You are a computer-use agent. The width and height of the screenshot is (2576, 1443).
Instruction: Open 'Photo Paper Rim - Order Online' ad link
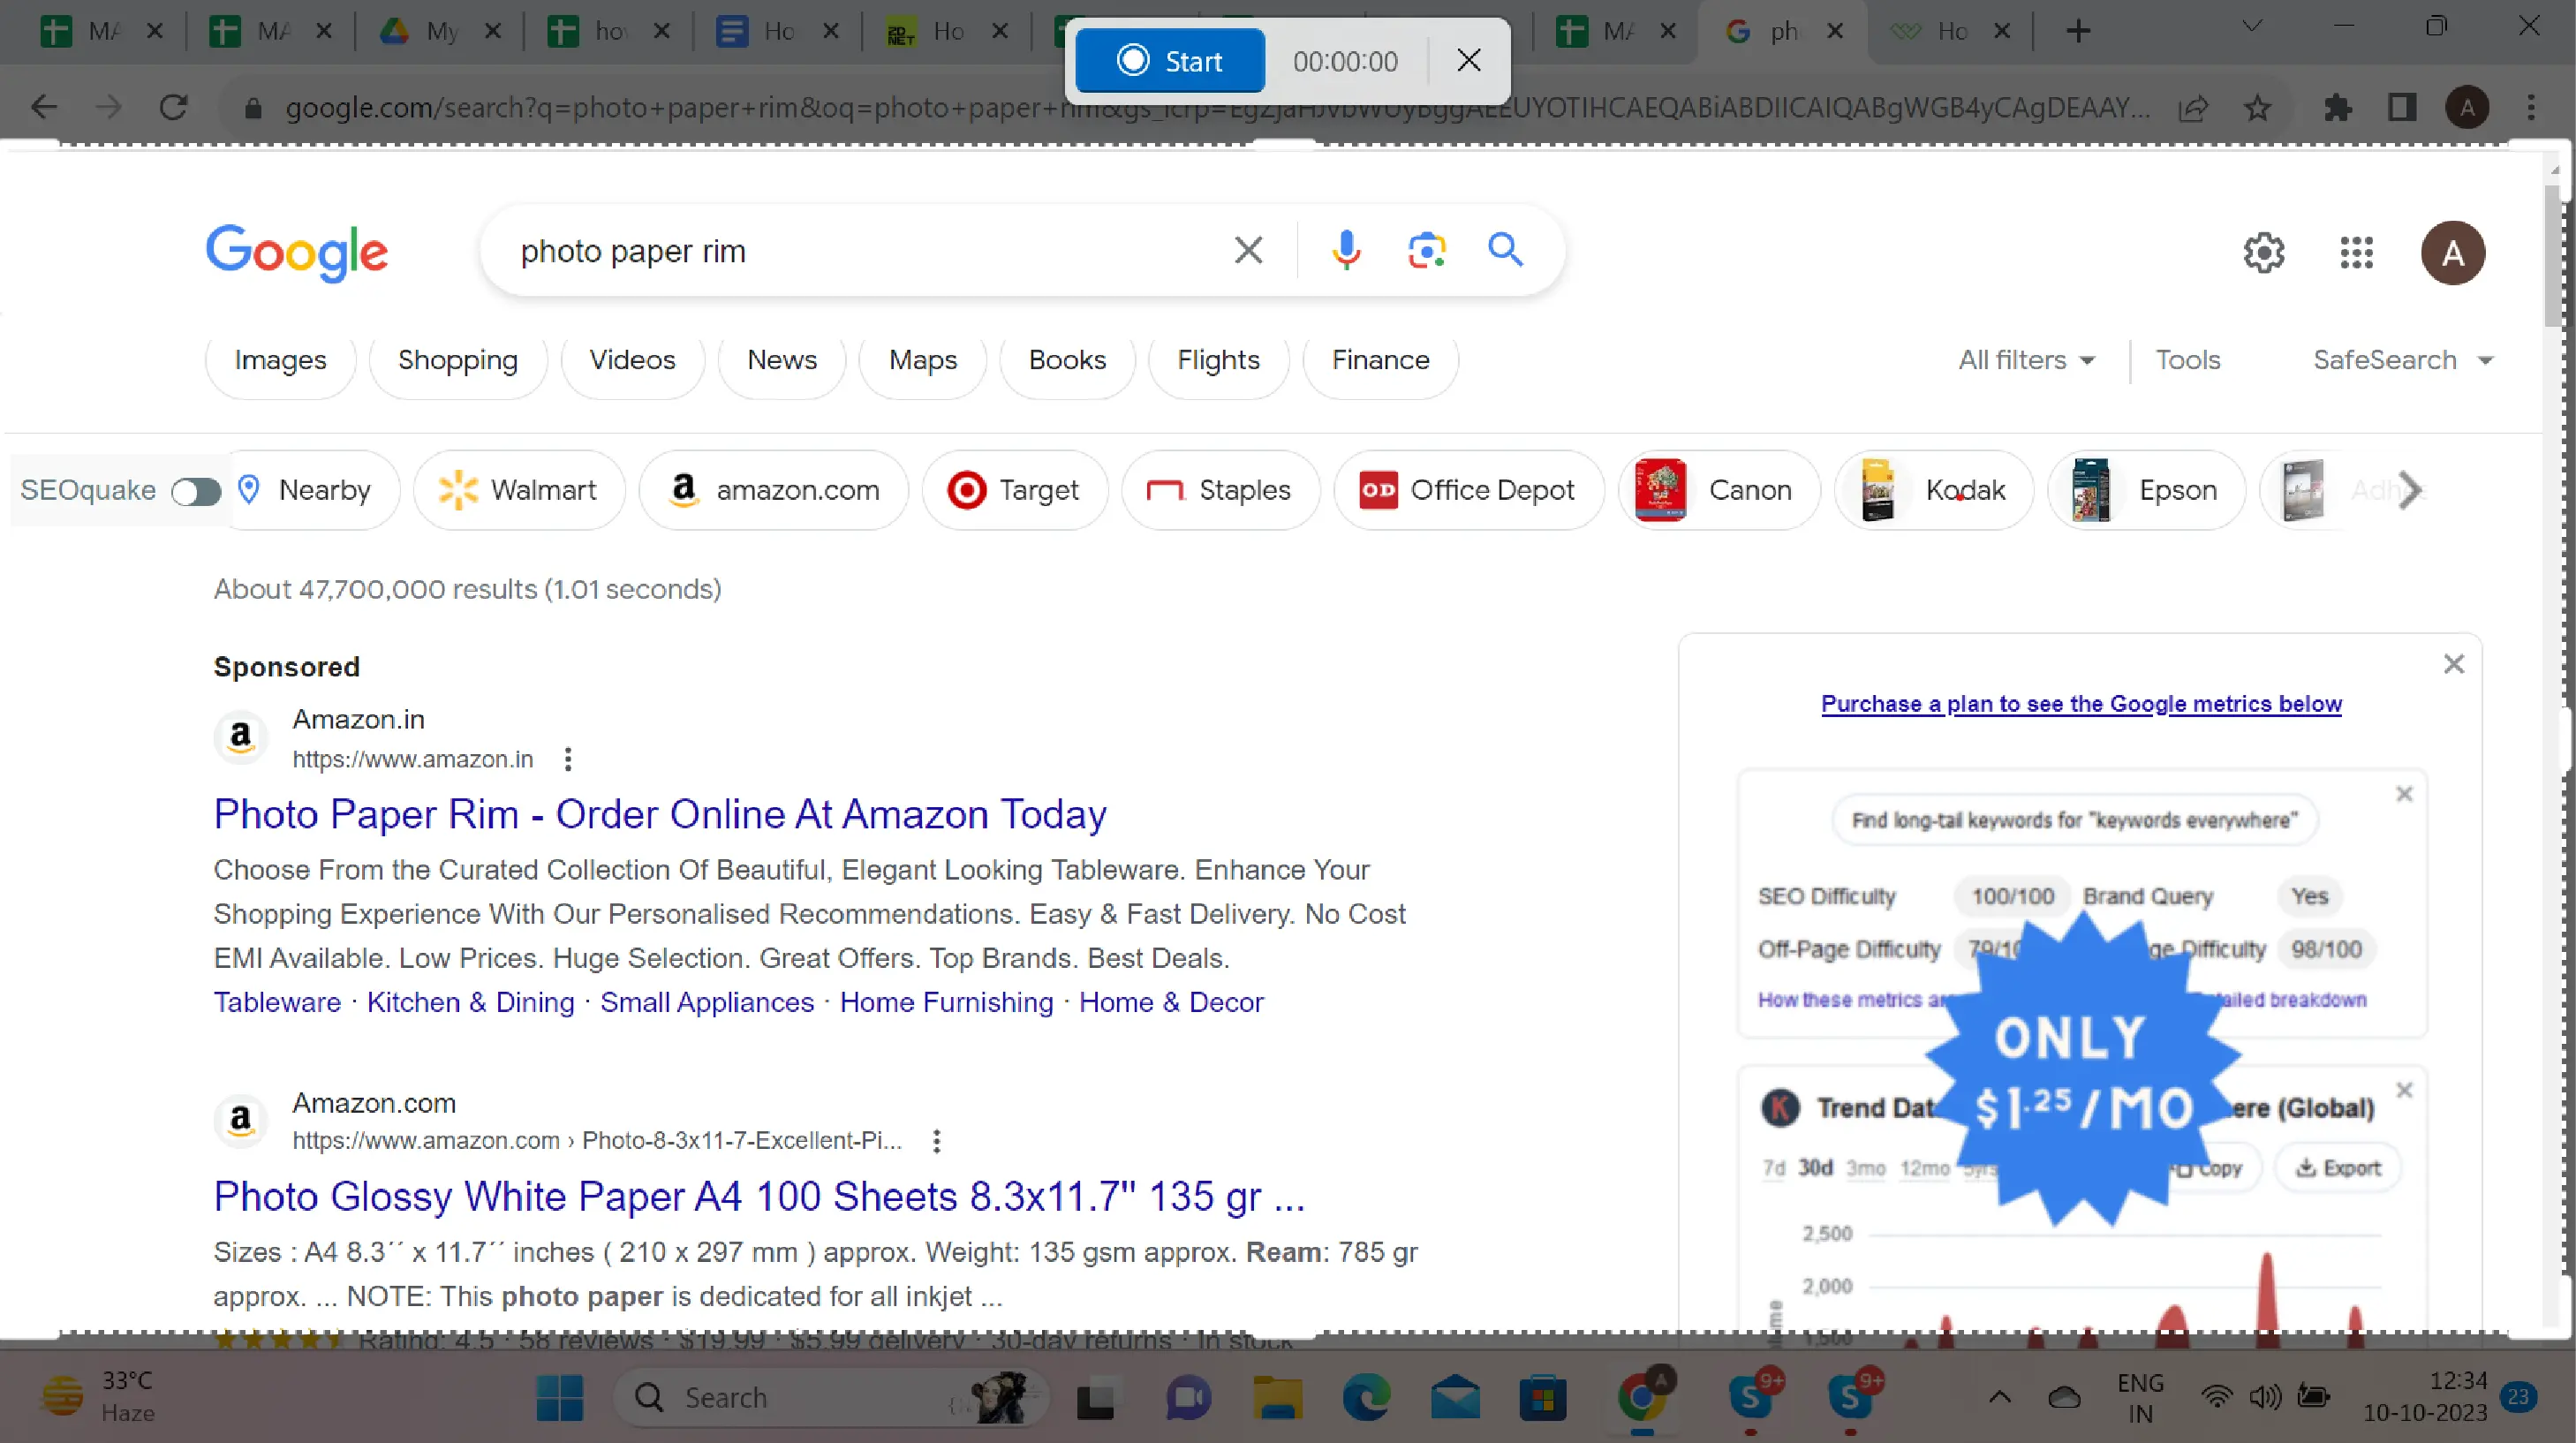click(660, 814)
